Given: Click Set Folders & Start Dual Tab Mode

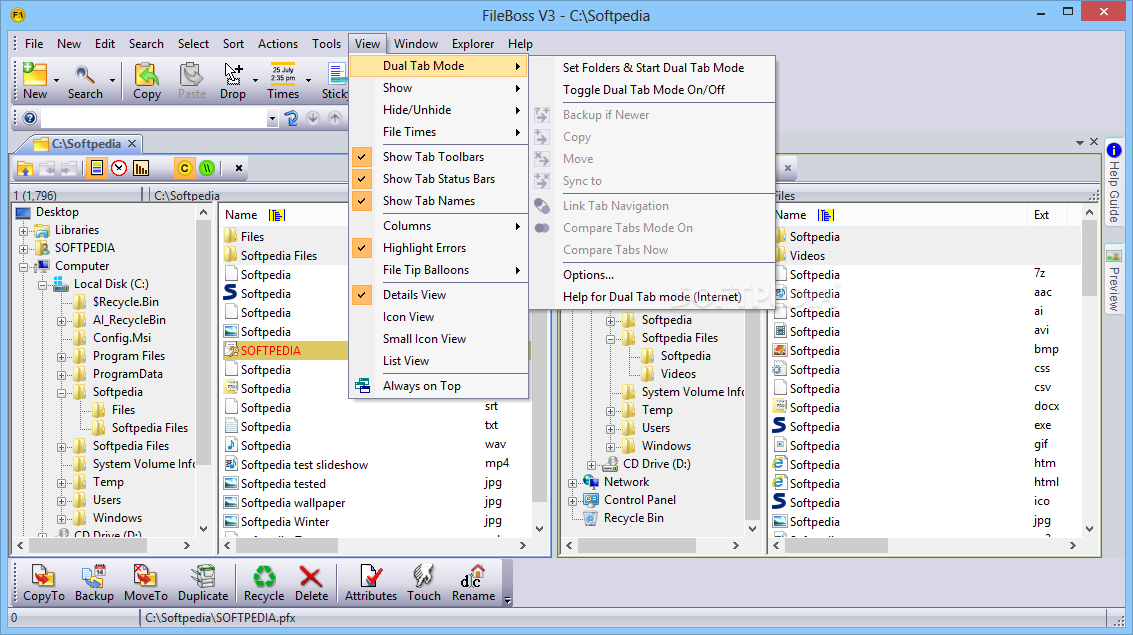Looking at the screenshot, I should (x=653, y=68).
